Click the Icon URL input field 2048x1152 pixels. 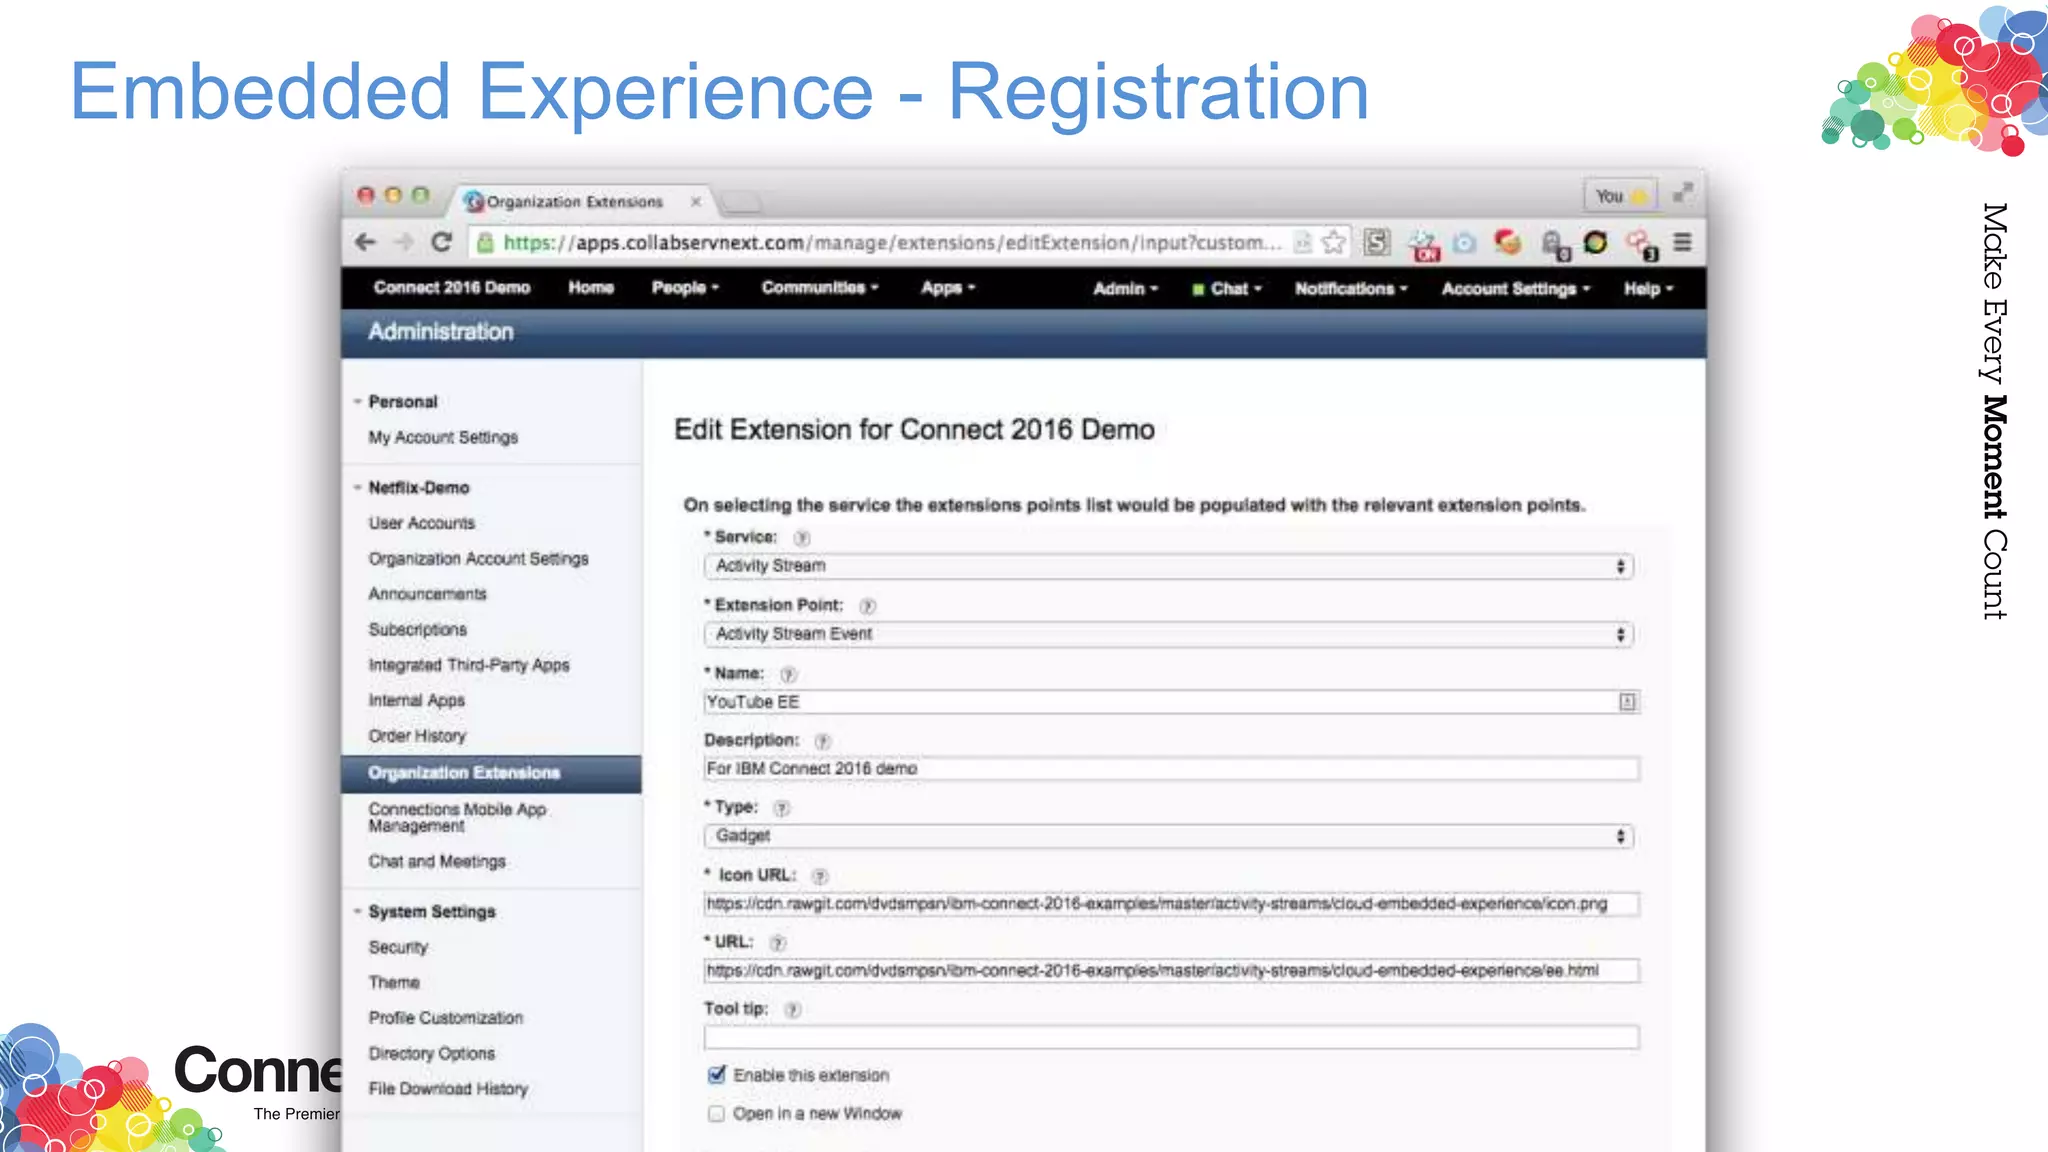coord(1171,904)
